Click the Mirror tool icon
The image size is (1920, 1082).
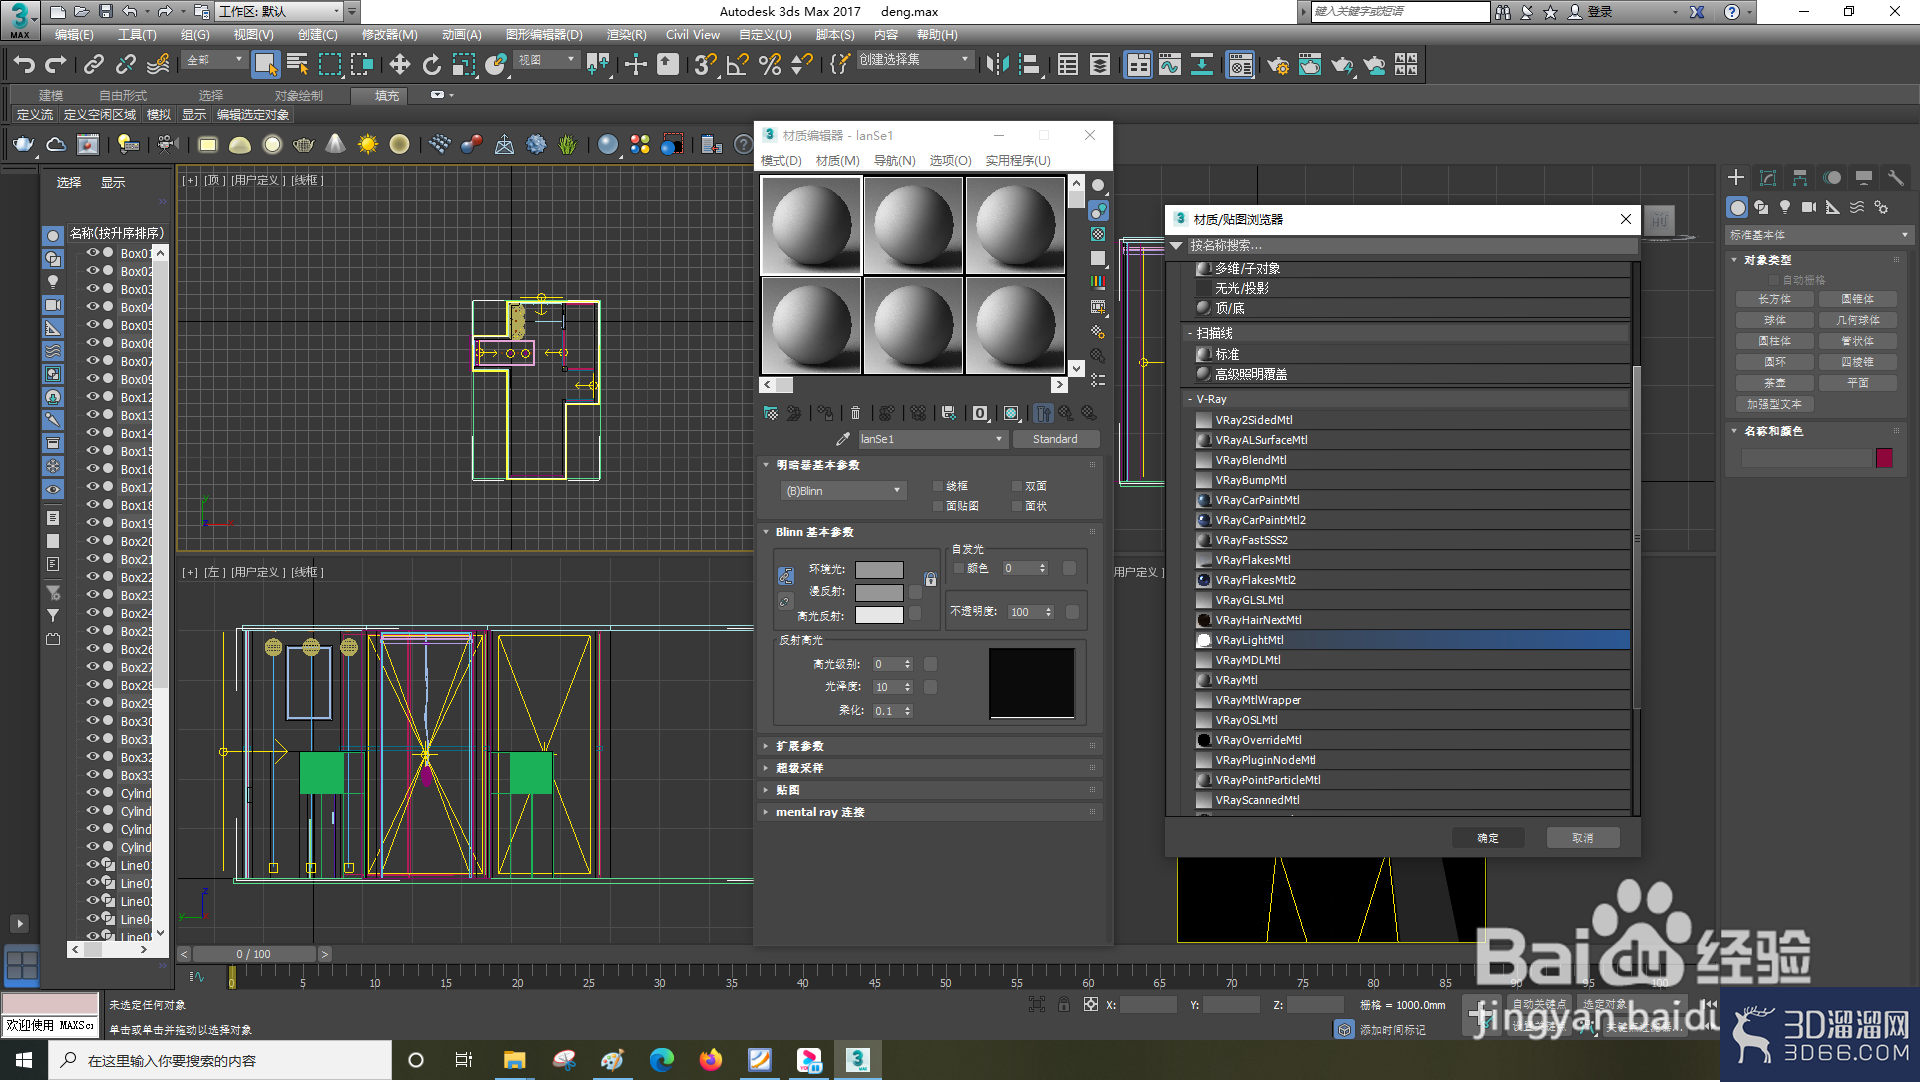(x=997, y=65)
